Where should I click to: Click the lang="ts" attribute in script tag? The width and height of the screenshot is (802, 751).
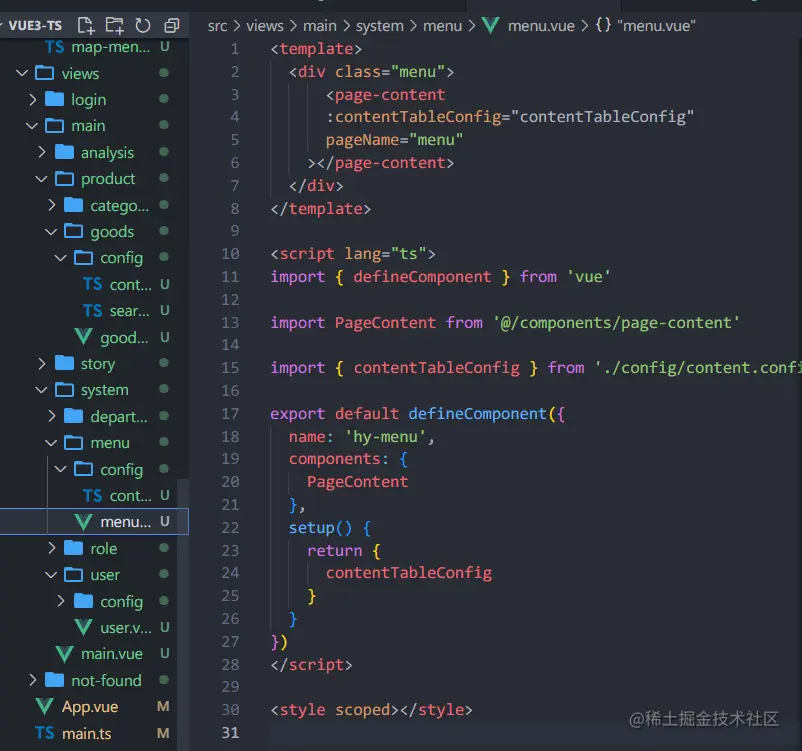(385, 254)
